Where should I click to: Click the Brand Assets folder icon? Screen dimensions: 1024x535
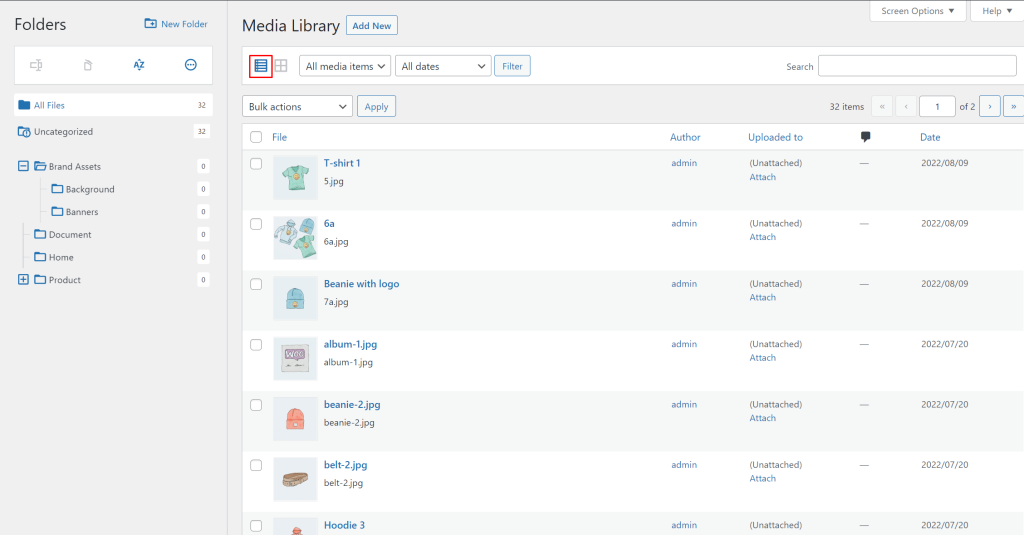click(x=40, y=166)
